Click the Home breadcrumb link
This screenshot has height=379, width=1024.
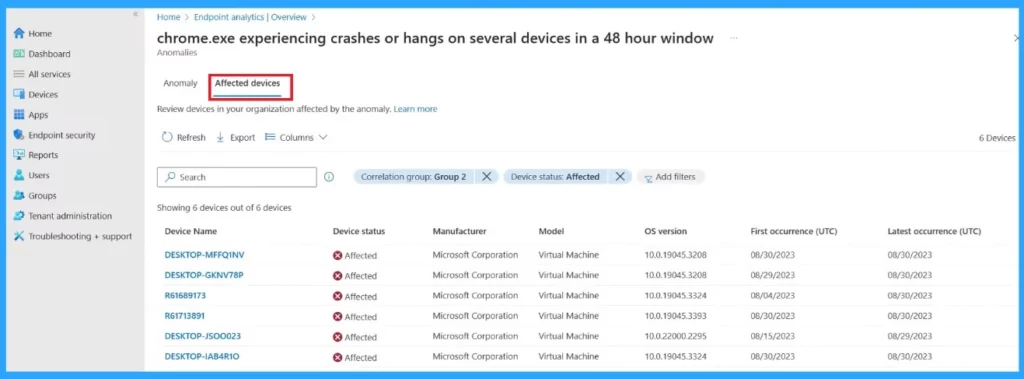pos(168,17)
